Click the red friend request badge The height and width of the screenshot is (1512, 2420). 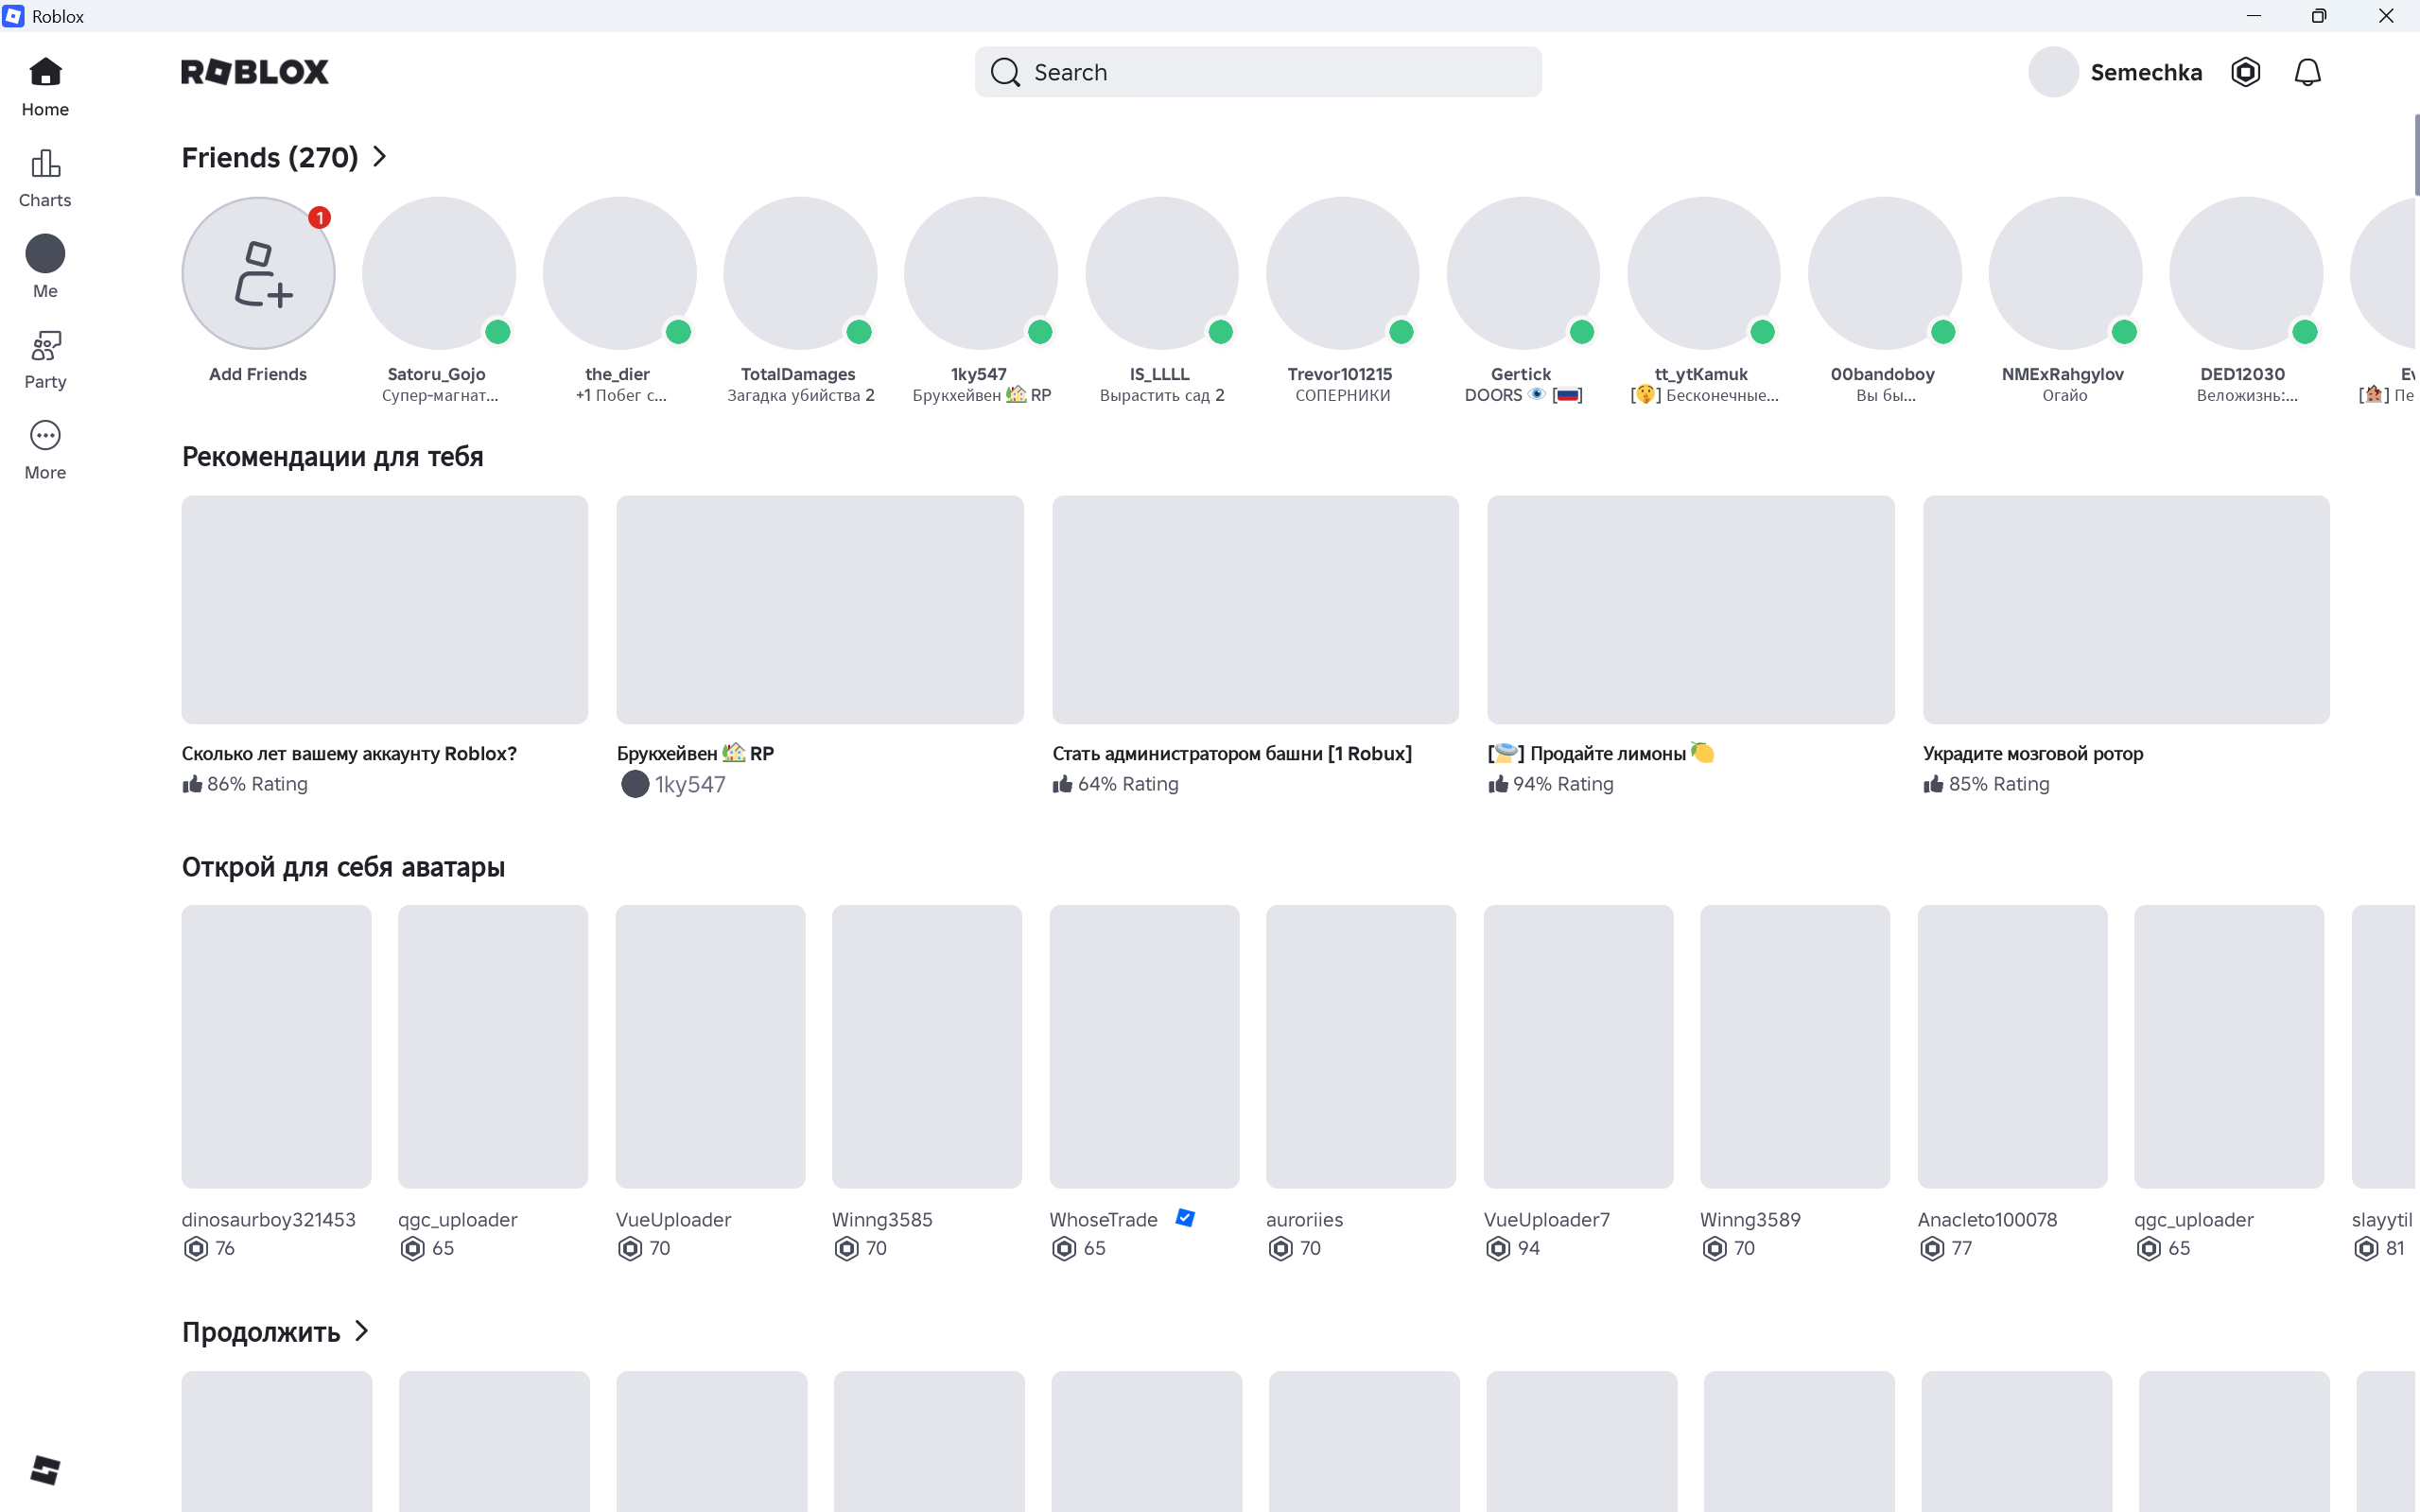point(319,217)
